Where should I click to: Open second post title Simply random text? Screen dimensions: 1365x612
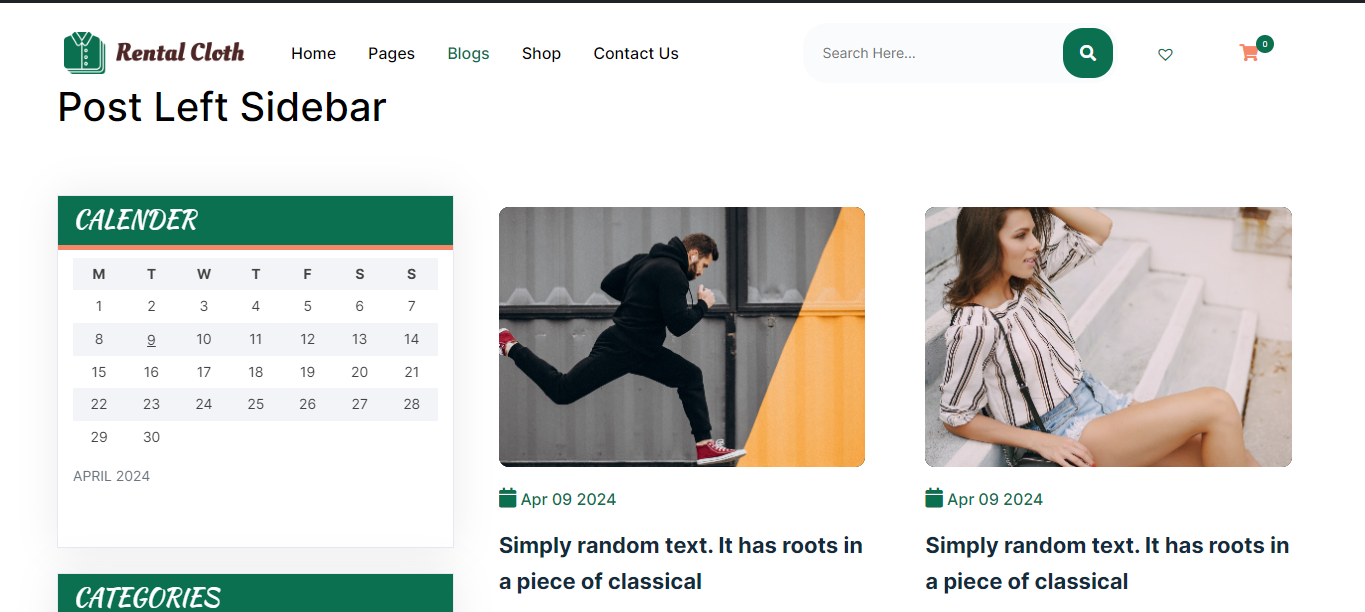[1107, 563]
